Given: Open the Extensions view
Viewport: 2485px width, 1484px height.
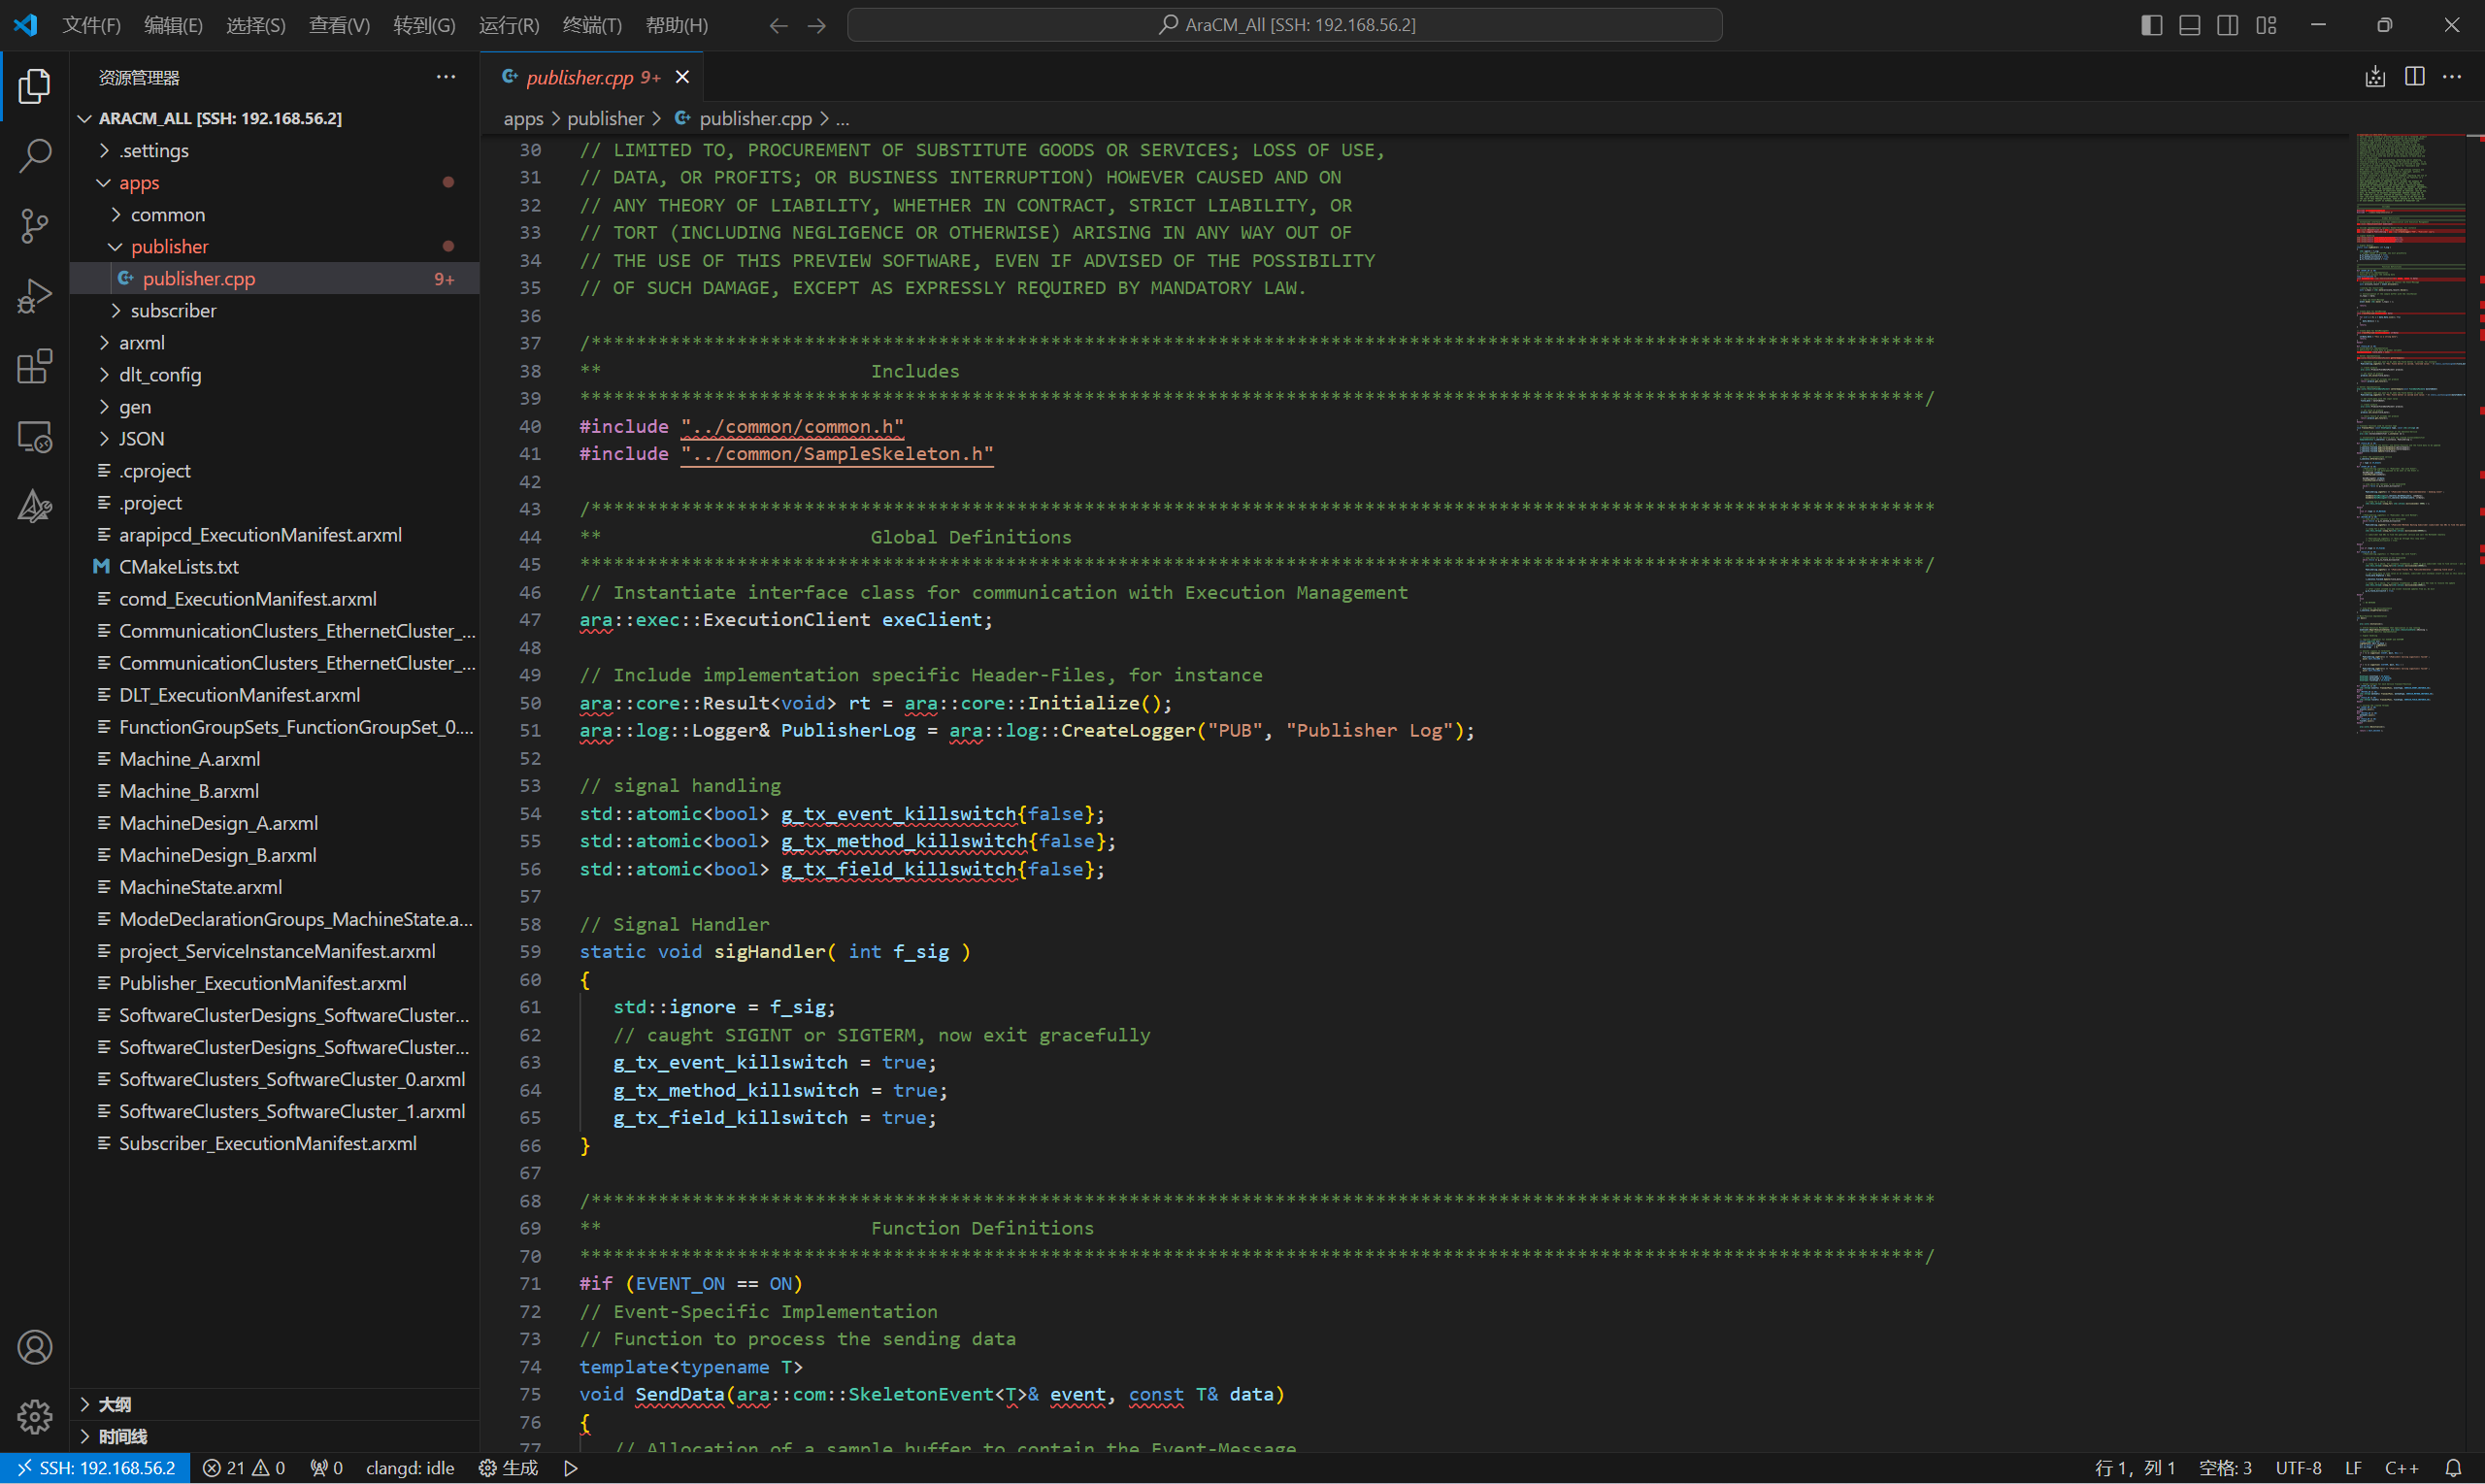Looking at the screenshot, I should point(35,367).
